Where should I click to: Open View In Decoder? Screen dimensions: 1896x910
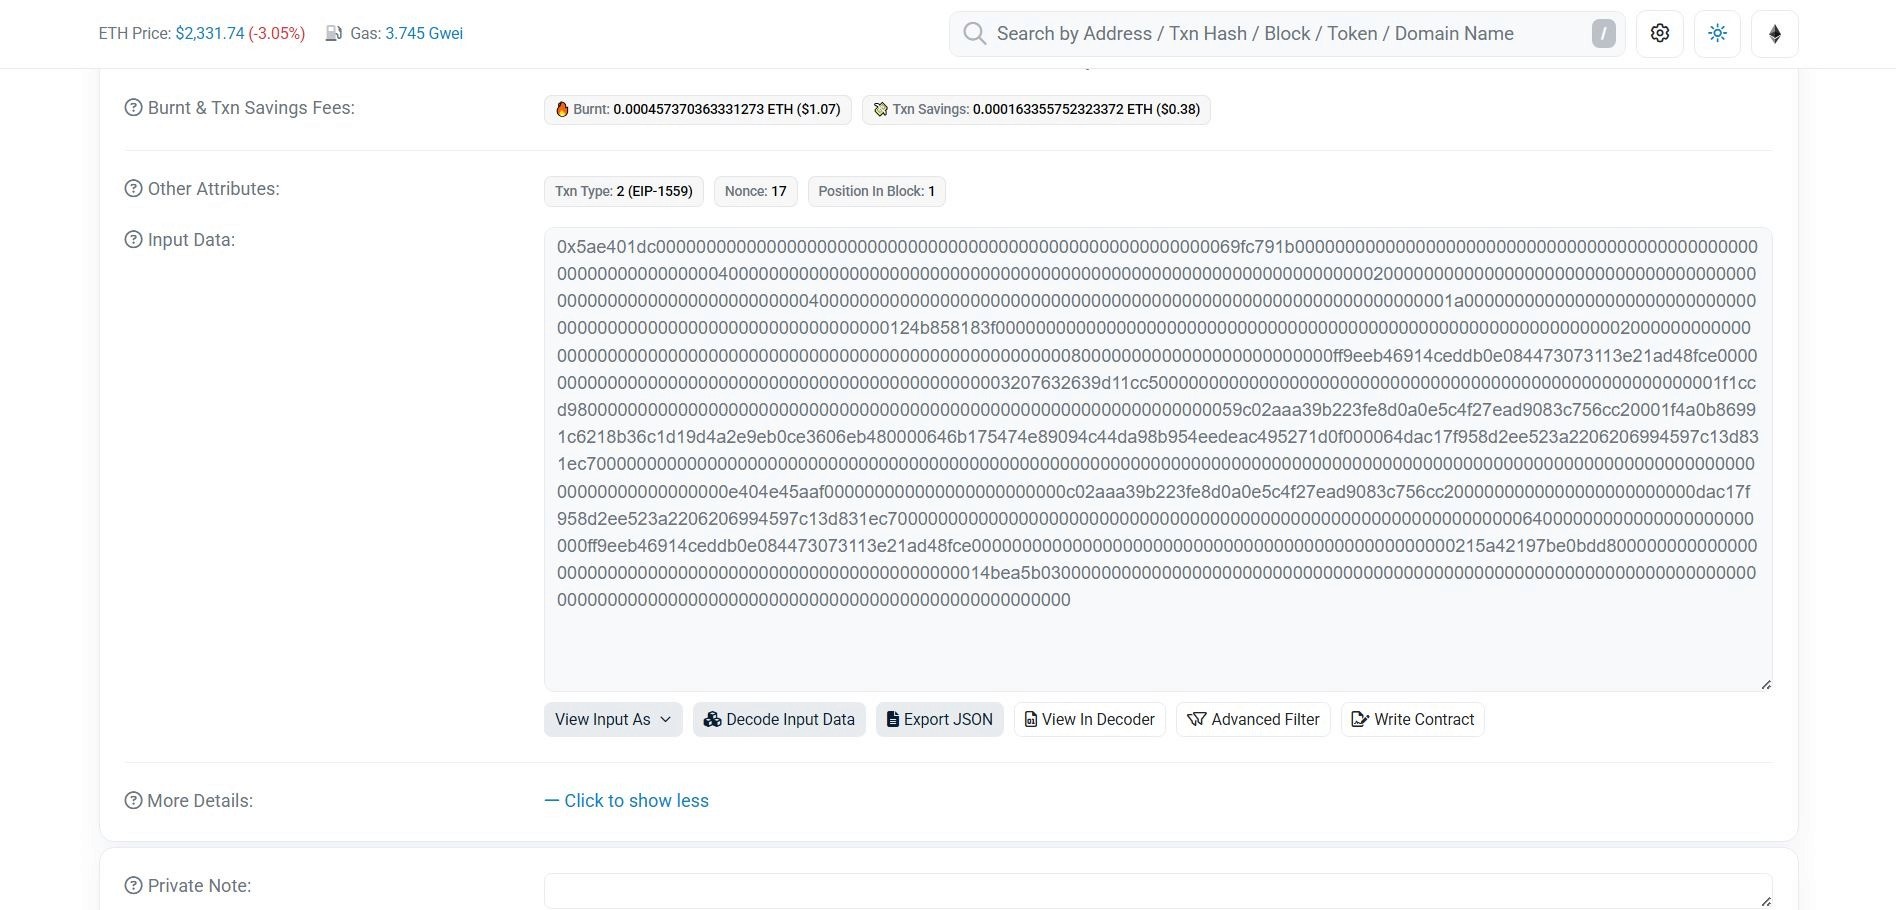1089,719
